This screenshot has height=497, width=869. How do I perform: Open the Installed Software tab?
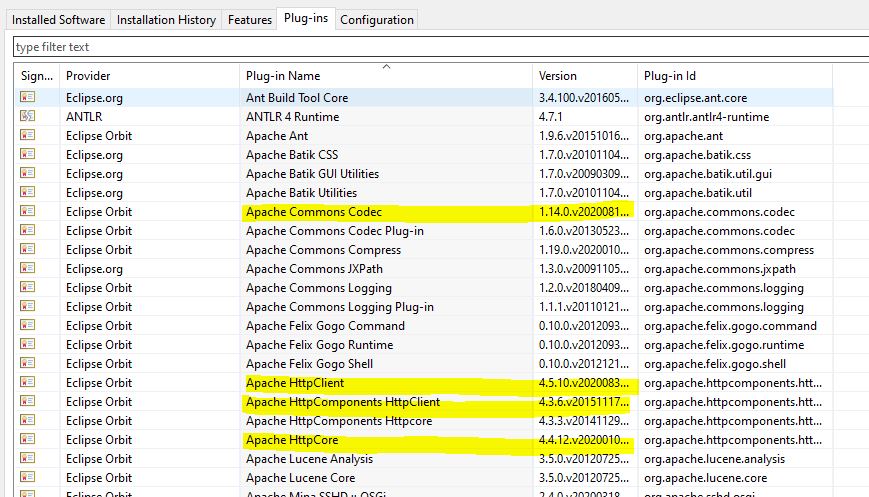[58, 20]
